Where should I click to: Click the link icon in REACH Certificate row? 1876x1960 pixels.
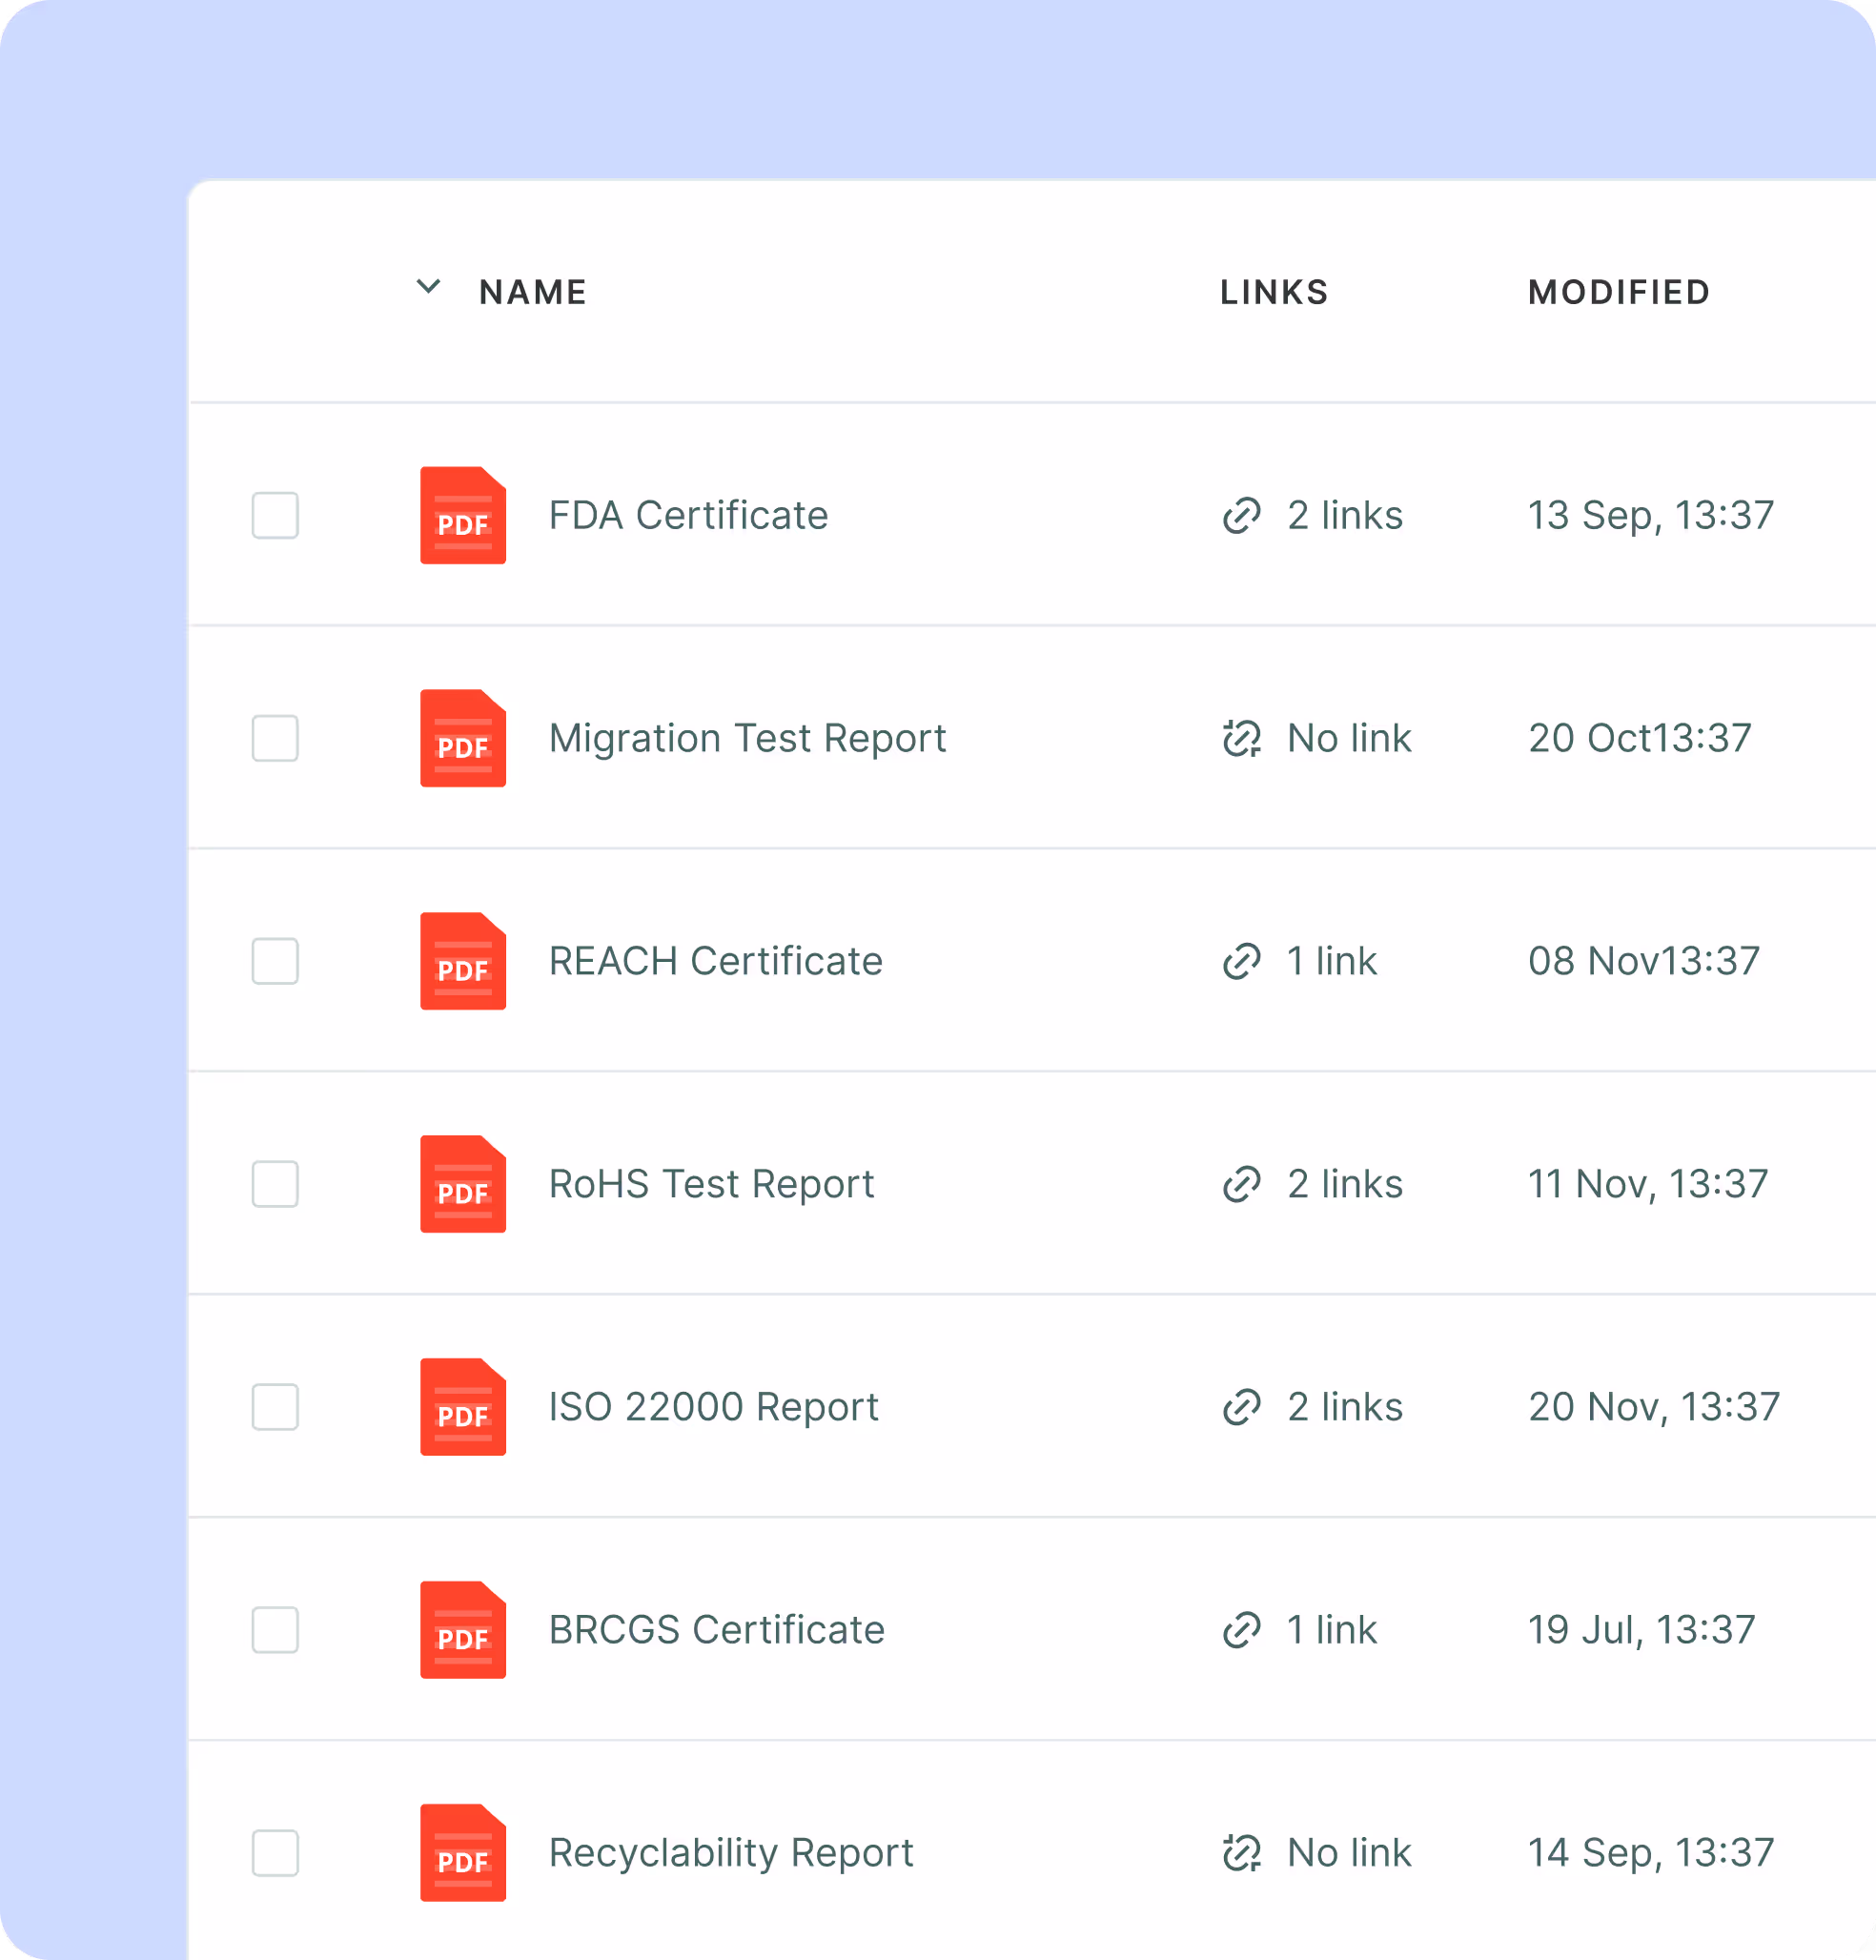tap(1241, 961)
